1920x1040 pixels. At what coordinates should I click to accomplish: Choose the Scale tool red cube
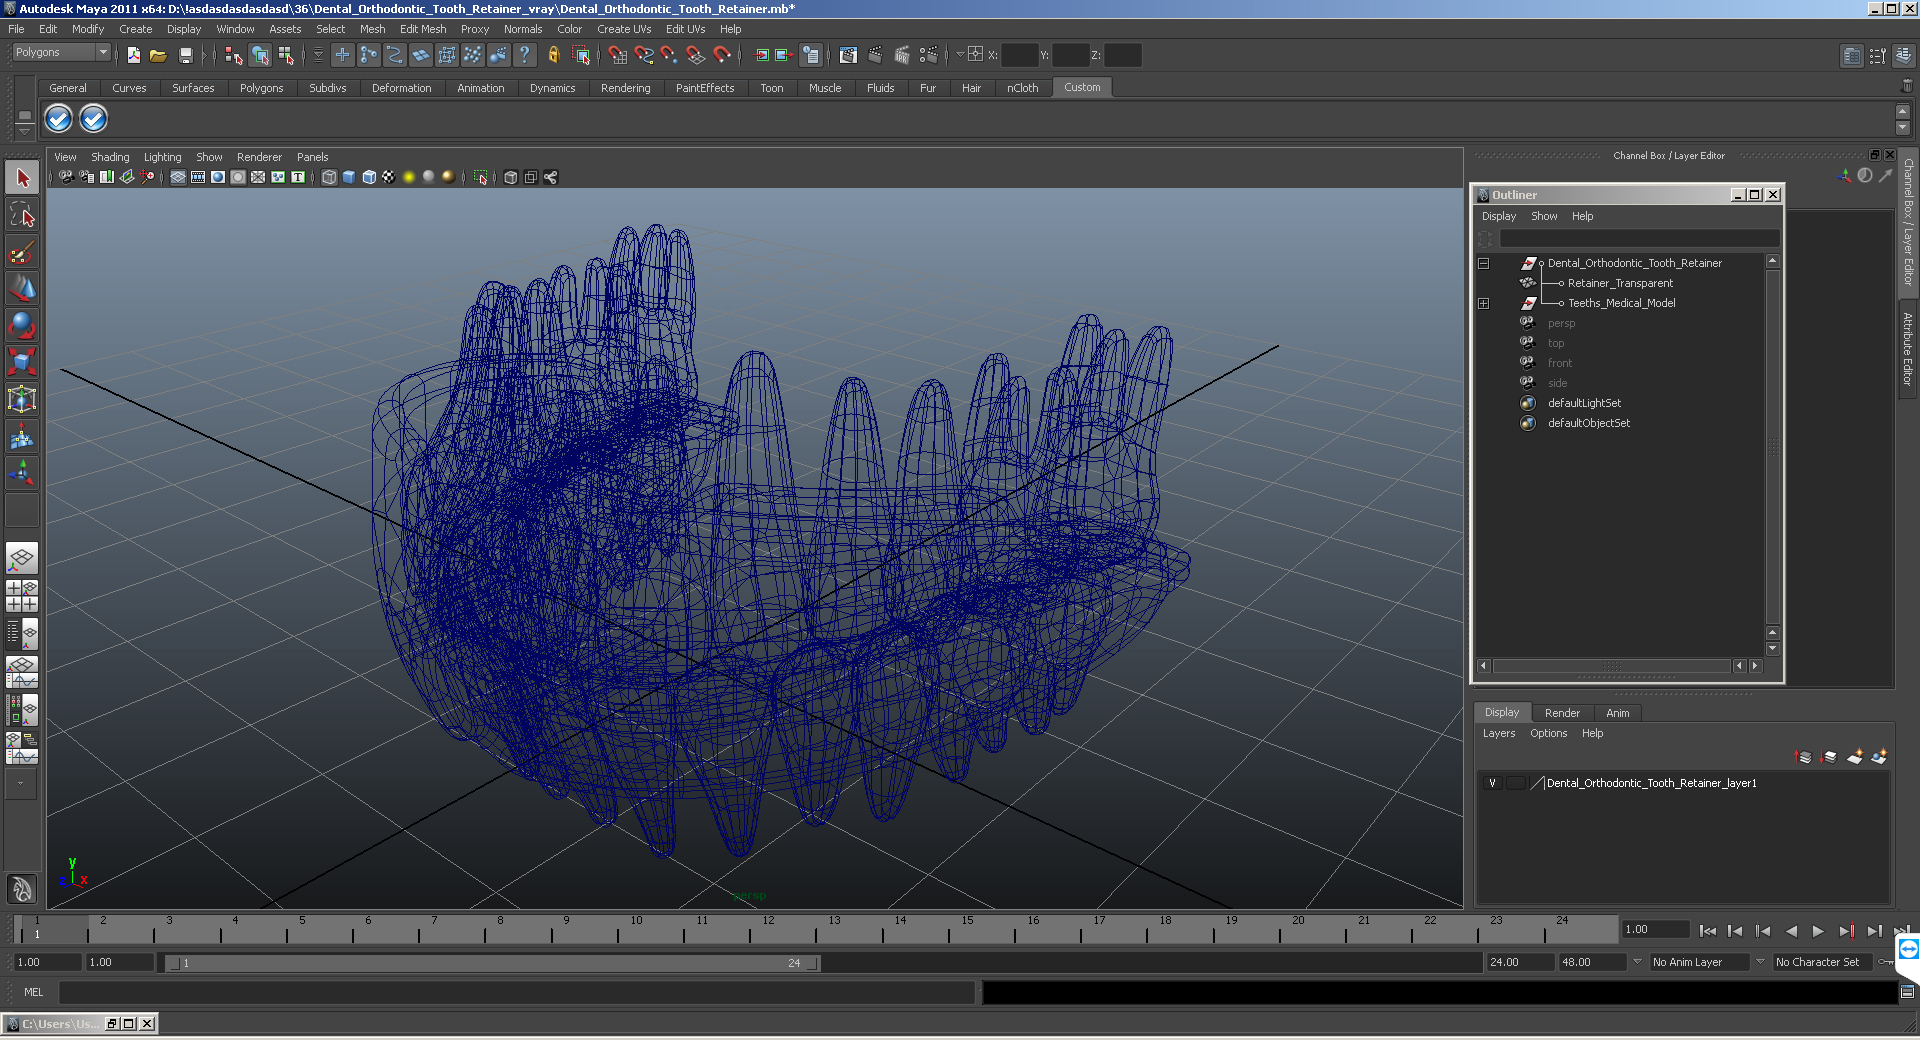pos(22,361)
